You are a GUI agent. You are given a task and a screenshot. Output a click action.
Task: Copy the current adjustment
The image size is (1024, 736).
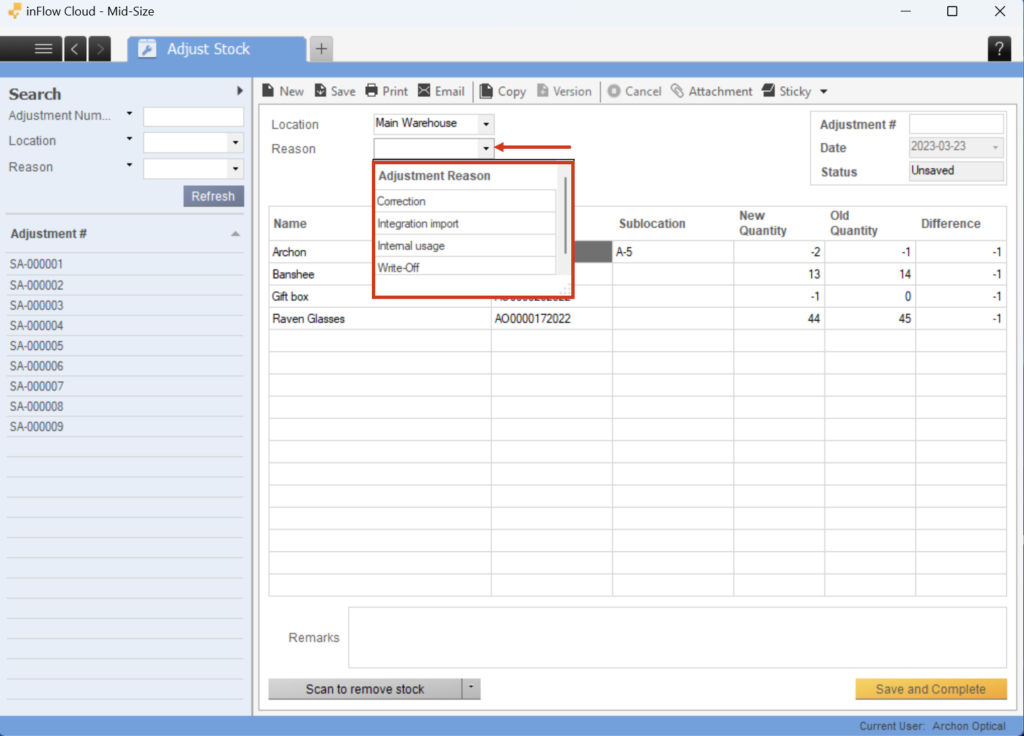click(502, 91)
